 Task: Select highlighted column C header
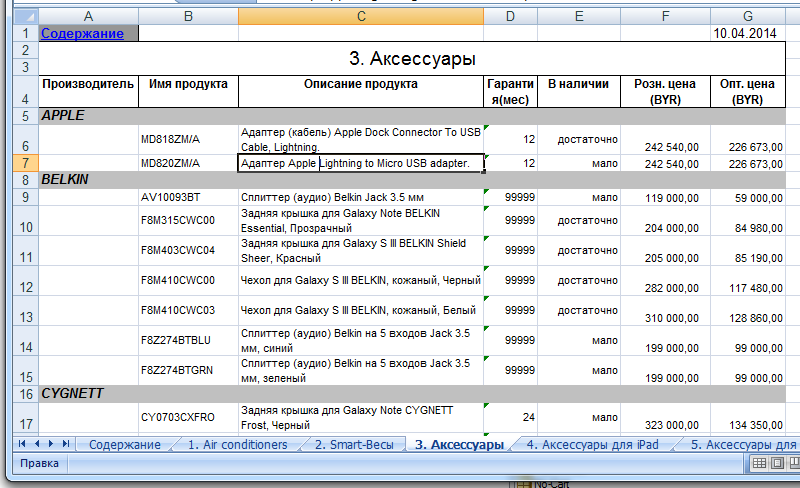(361, 16)
